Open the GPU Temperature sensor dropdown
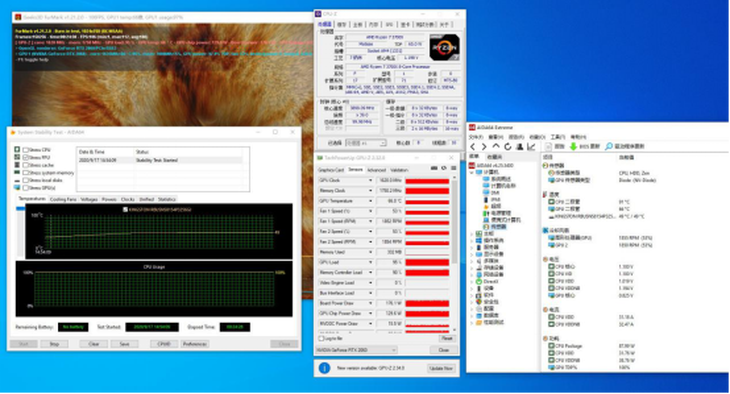The image size is (730, 394). tap(371, 201)
